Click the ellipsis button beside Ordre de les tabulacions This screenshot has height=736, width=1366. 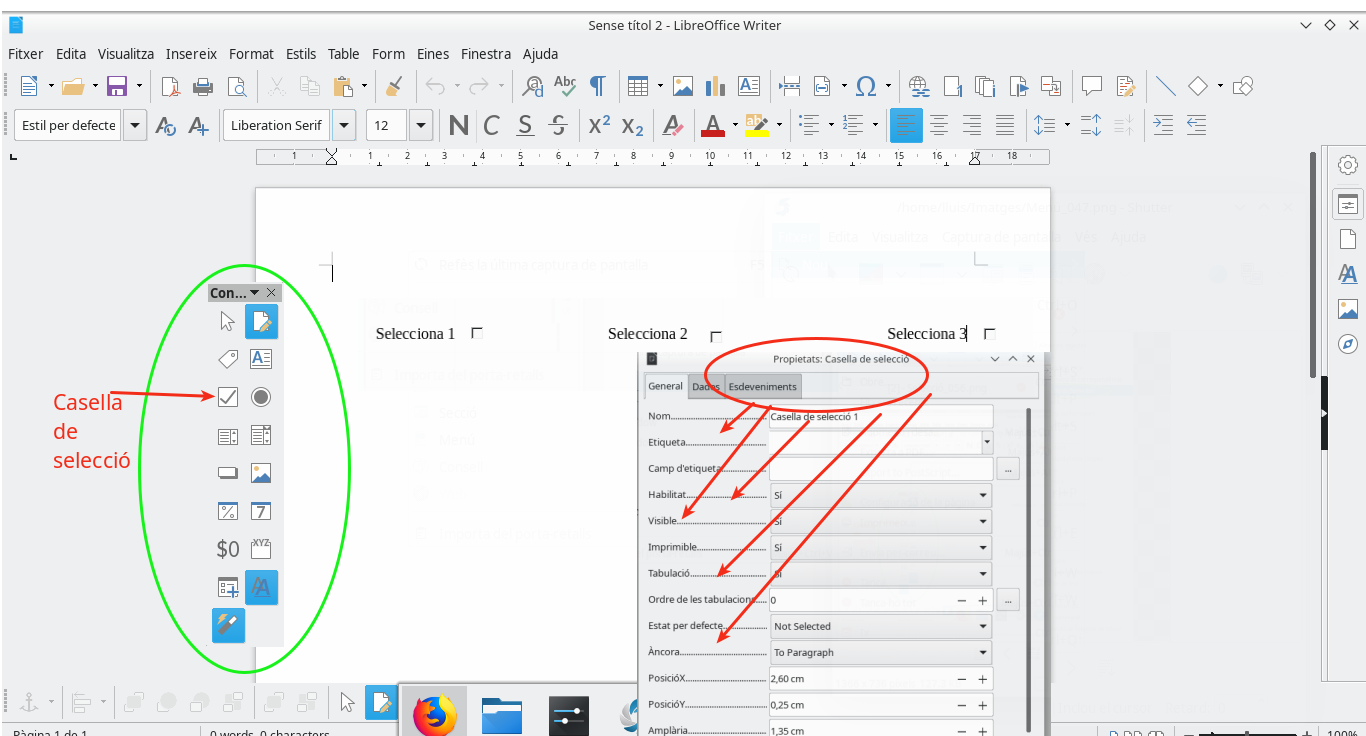(1007, 600)
